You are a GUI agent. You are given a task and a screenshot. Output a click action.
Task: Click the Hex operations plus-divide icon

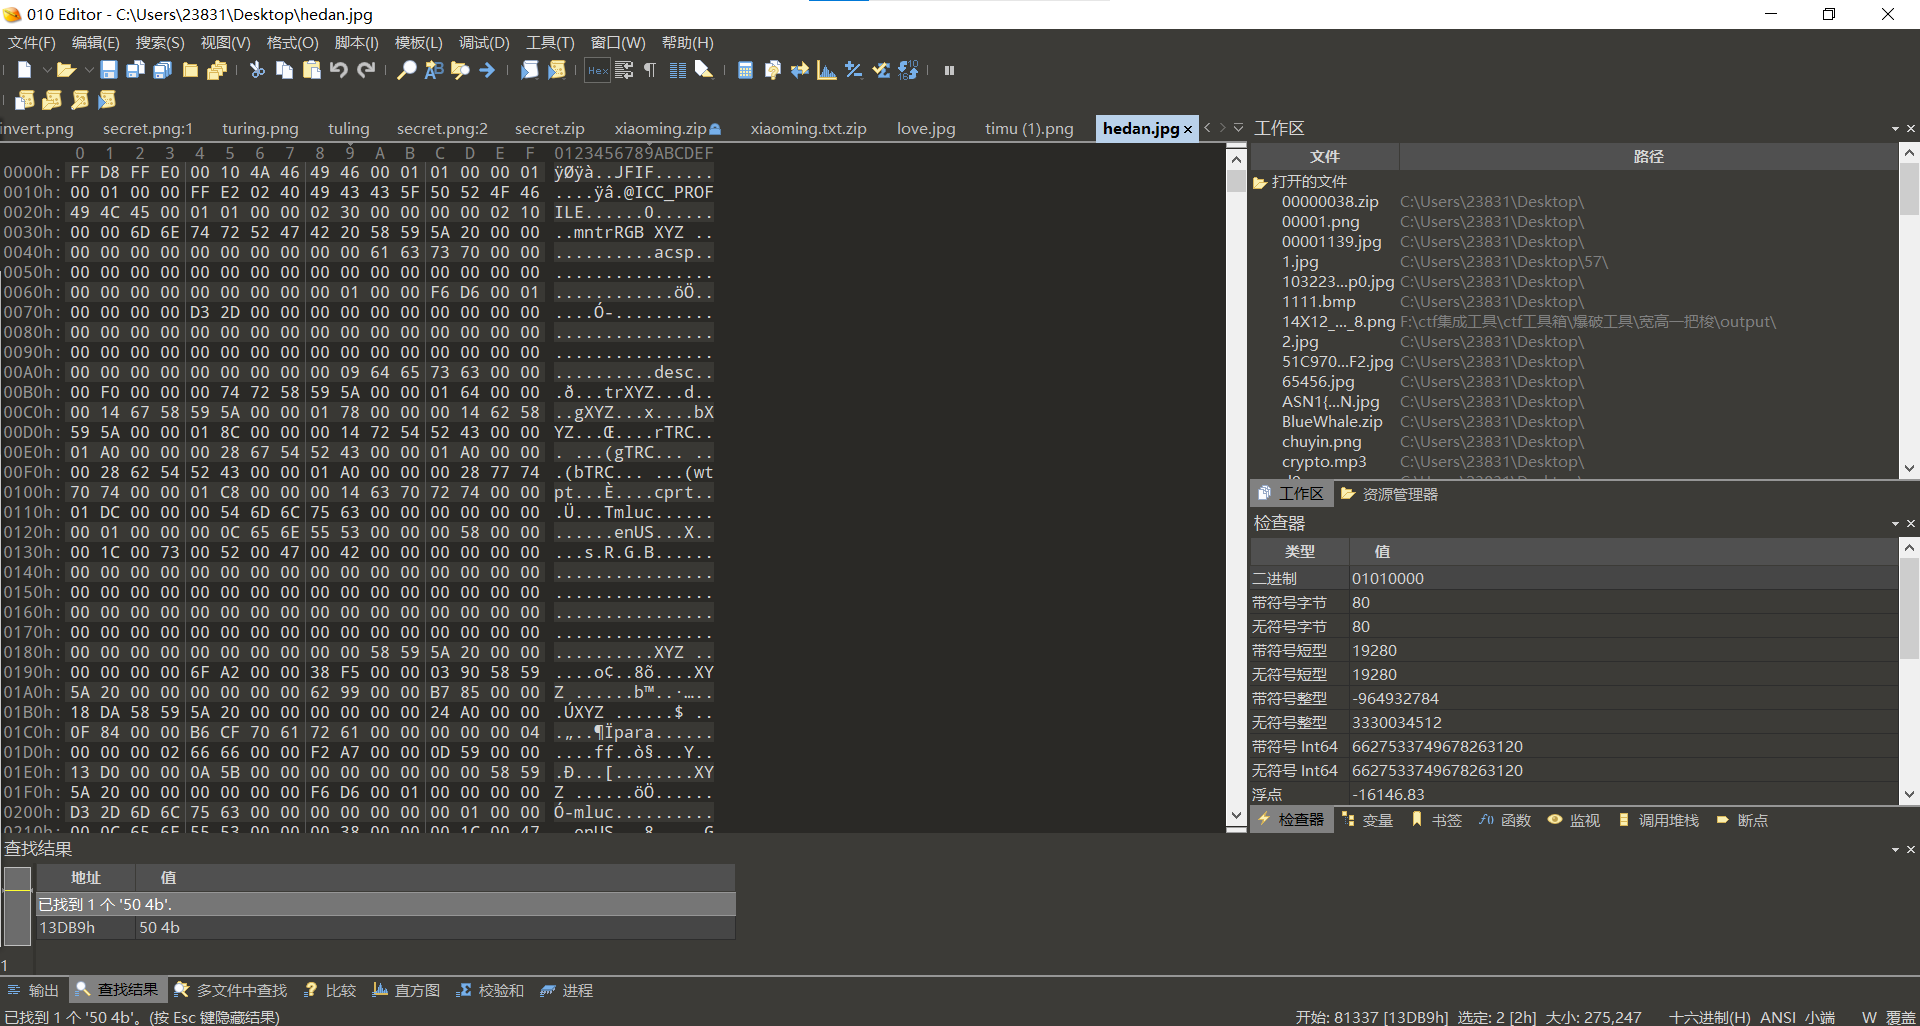click(853, 70)
